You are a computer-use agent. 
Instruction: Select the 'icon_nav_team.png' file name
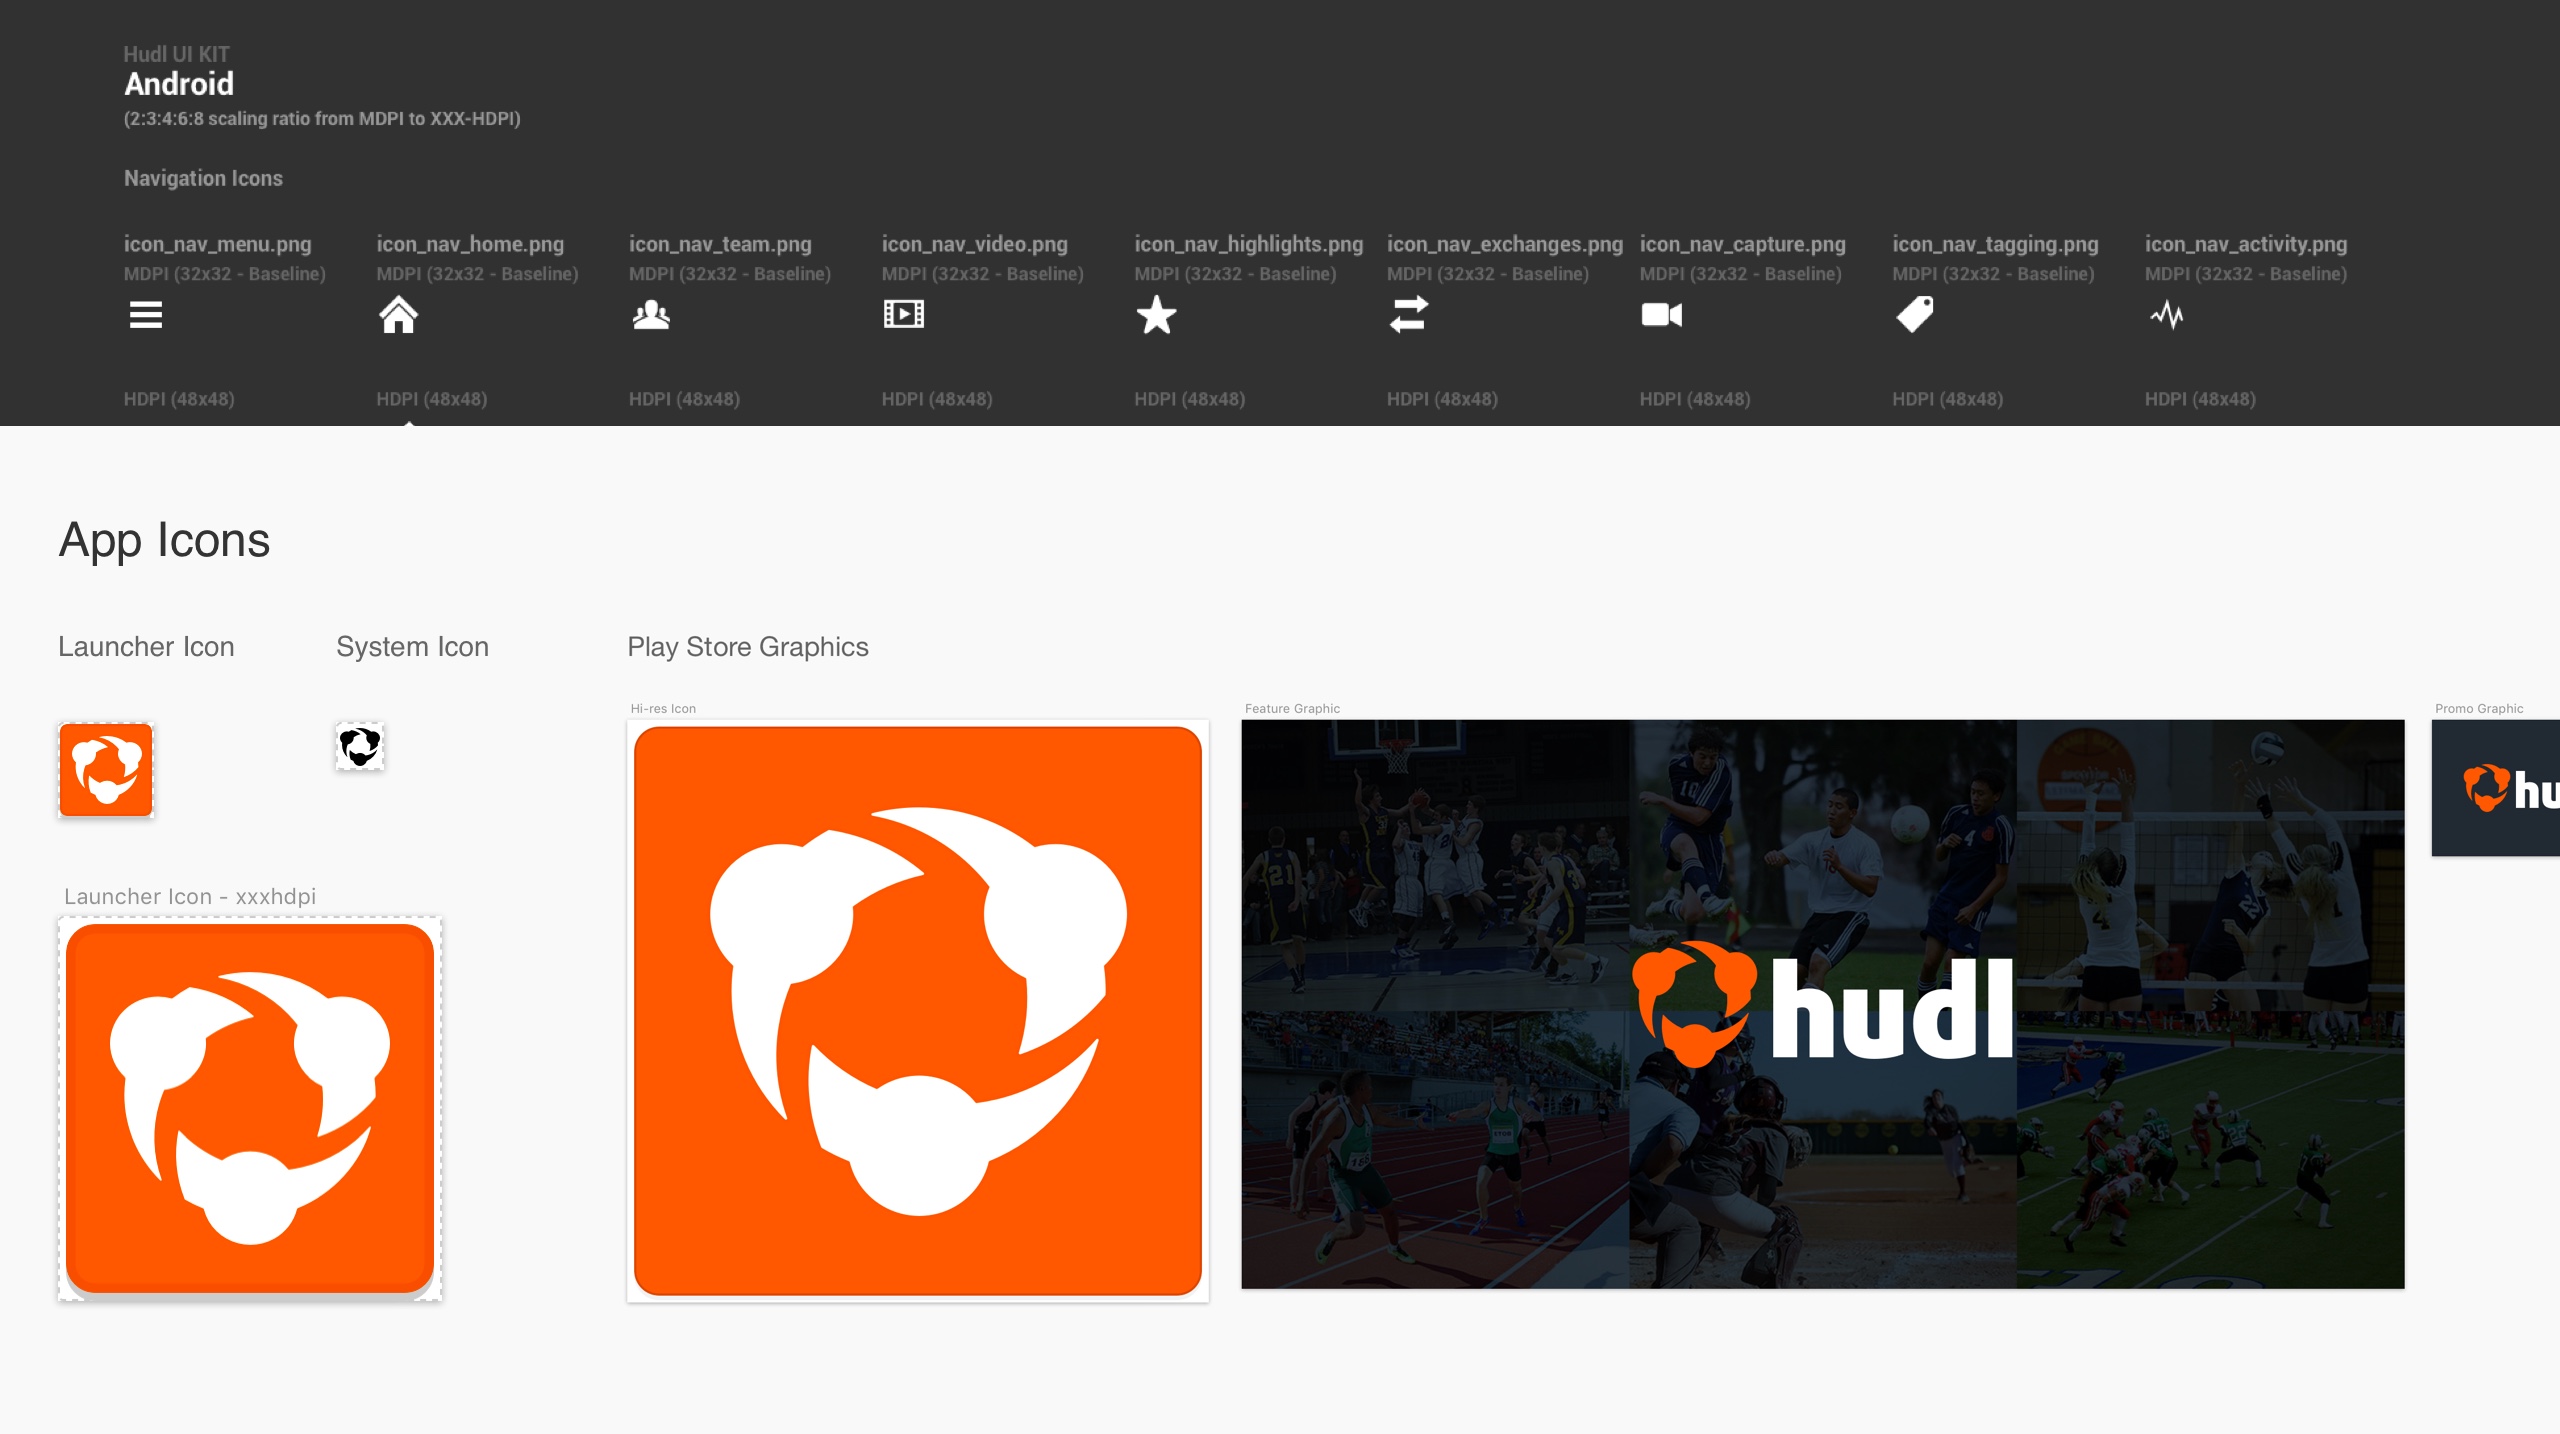click(x=720, y=244)
